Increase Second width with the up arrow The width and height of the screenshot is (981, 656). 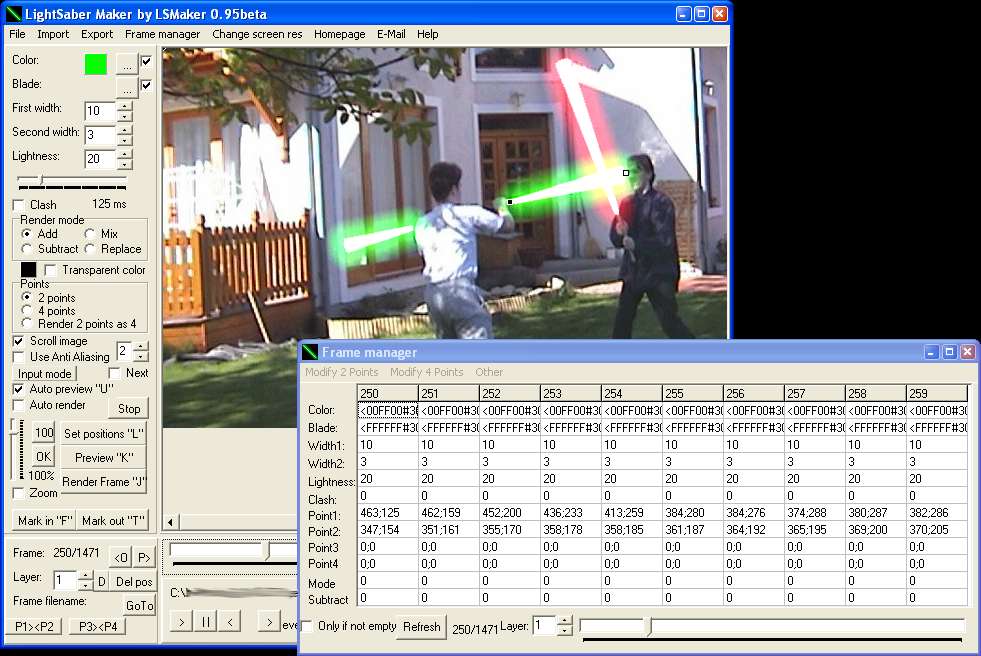click(x=125, y=130)
